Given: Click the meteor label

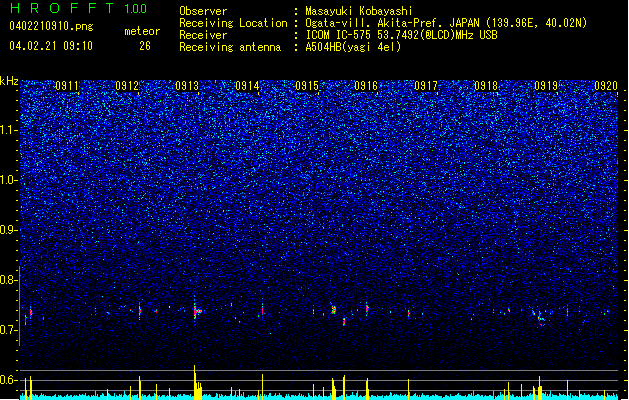Looking at the screenshot, I should click(142, 31).
